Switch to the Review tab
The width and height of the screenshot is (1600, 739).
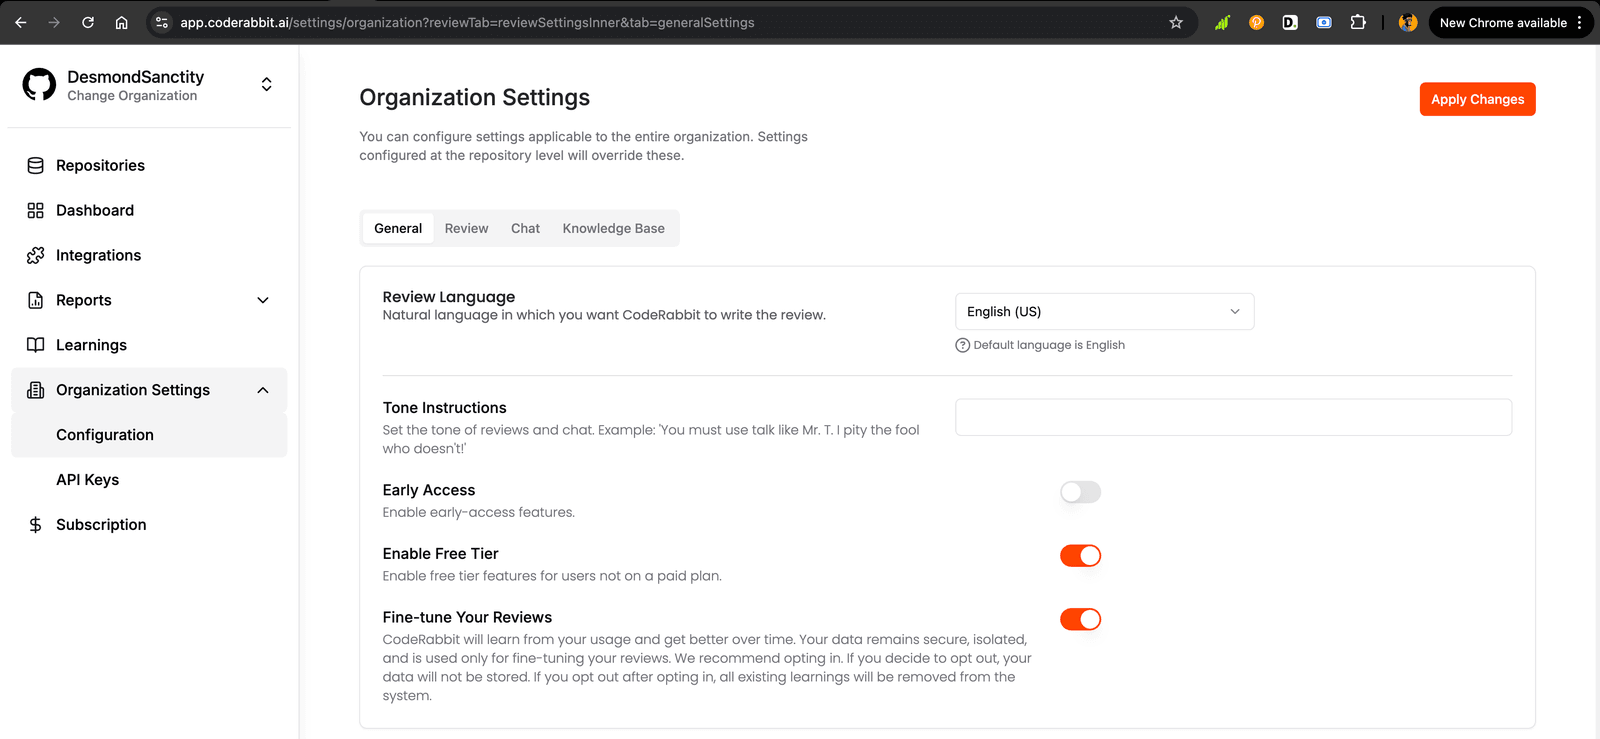[x=466, y=229]
